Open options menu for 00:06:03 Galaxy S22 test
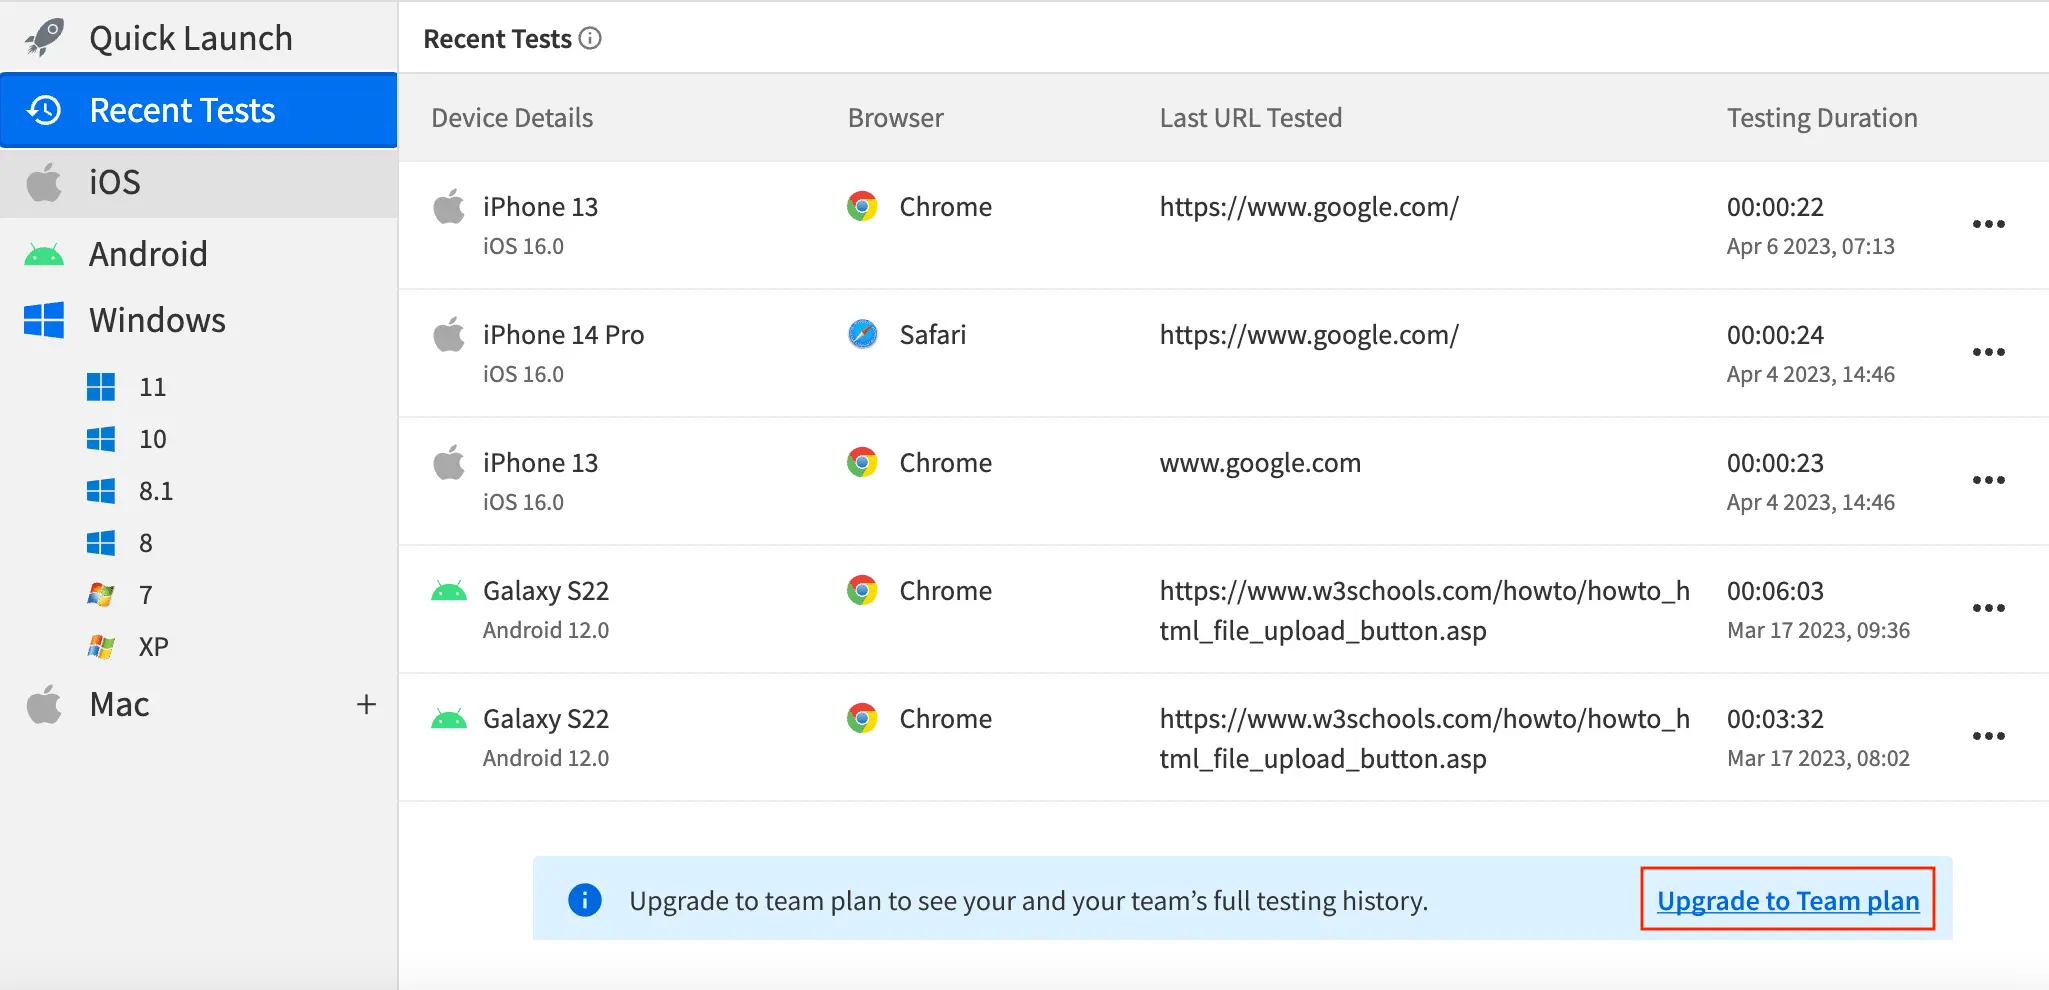This screenshot has height=990, width=2049. (x=1988, y=608)
